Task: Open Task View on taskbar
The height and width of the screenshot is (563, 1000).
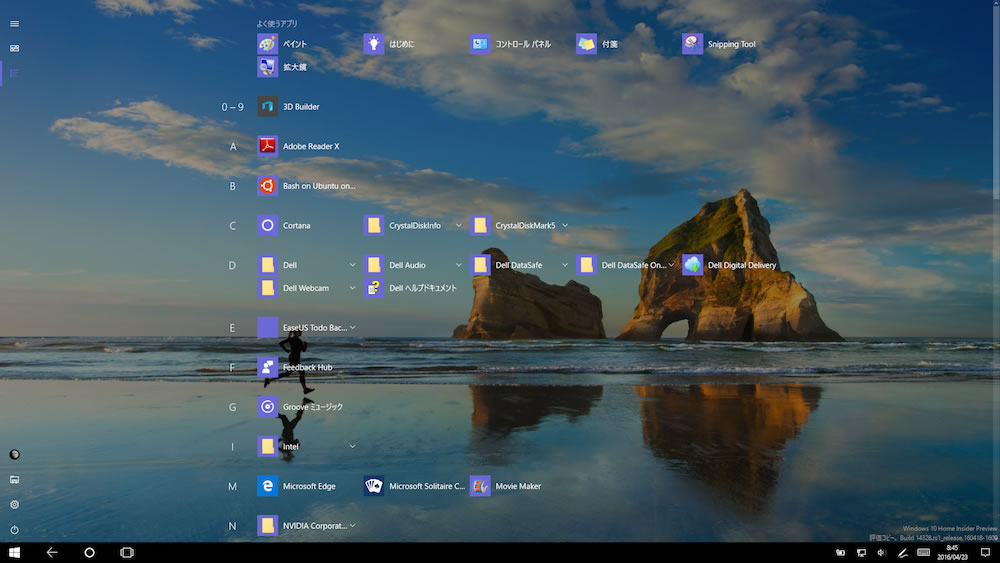Action: click(x=127, y=552)
